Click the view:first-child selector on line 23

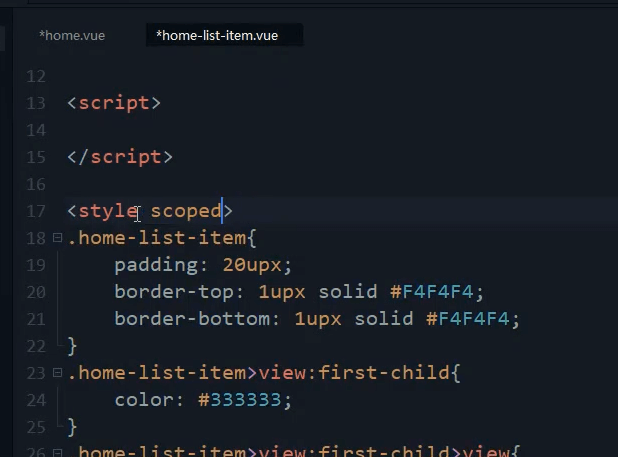[x=354, y=373]
